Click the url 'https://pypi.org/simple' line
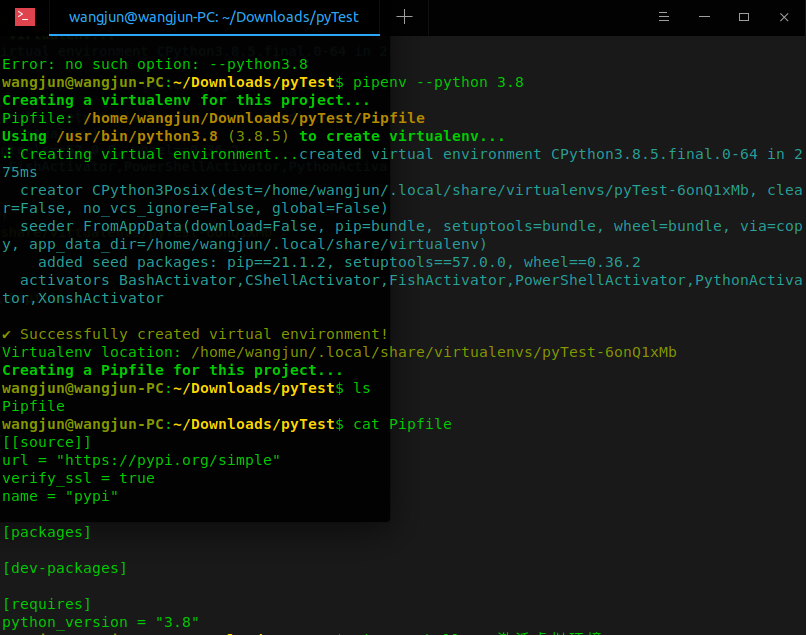 pyautogui.click(x=141, y=460)
